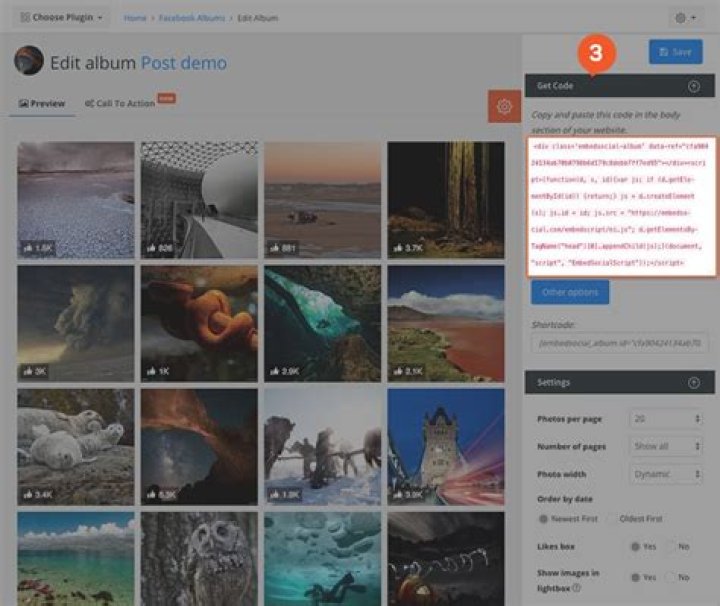Click the orange gear settings icon
Image resolution: width=720 pixels, height=606 pixels.
[x=504, y=107]
